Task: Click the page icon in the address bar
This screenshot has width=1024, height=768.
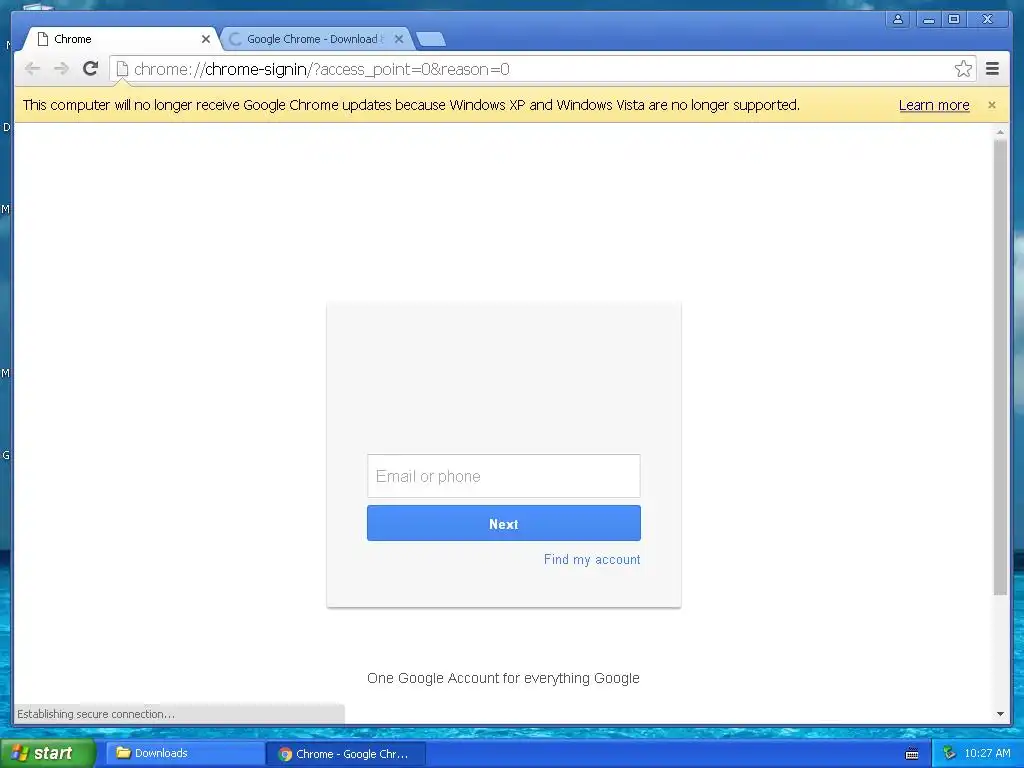Action: (x=121, y=69)
